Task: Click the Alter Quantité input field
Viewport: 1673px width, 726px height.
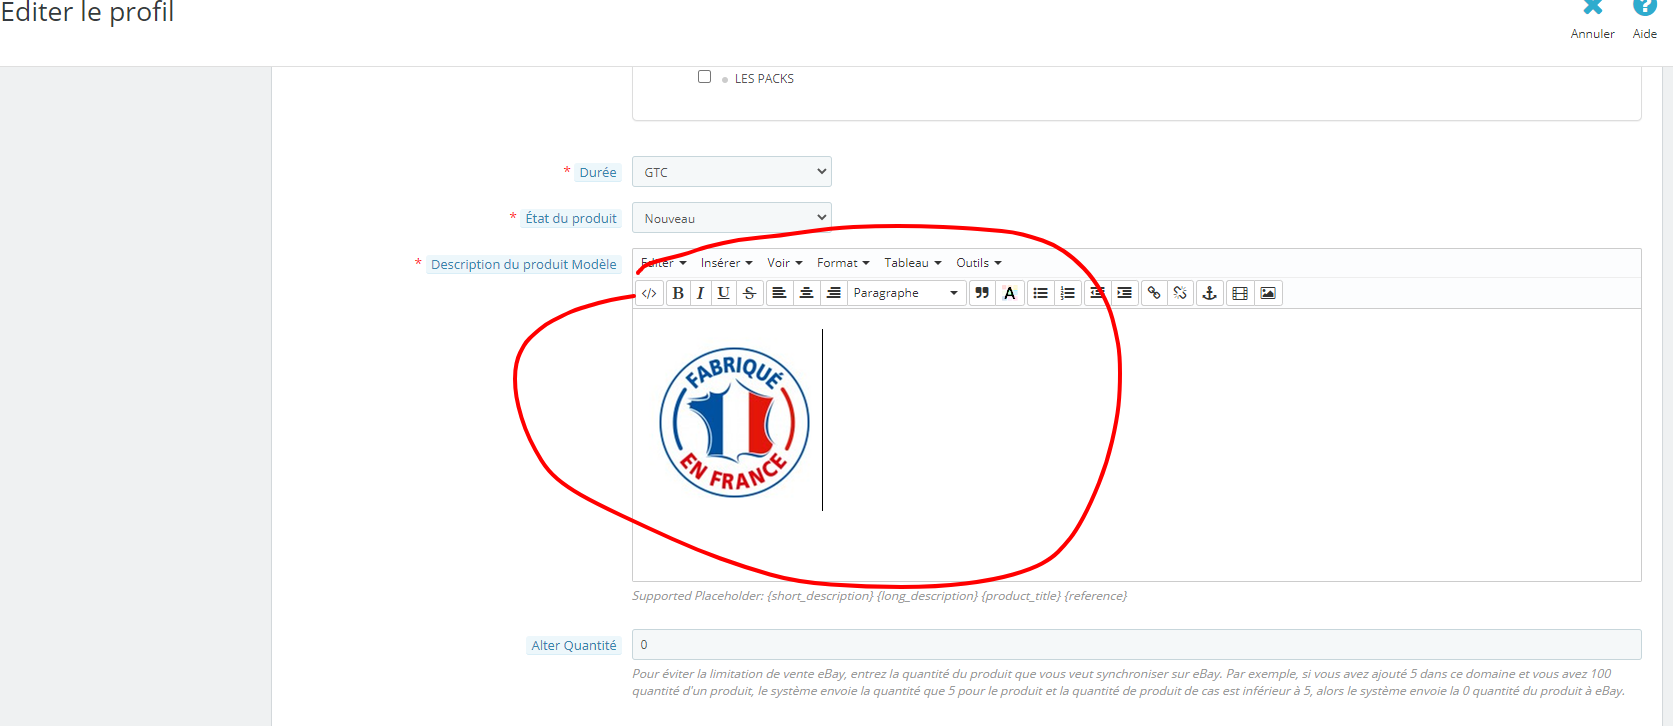Action: coord(1136,644)
